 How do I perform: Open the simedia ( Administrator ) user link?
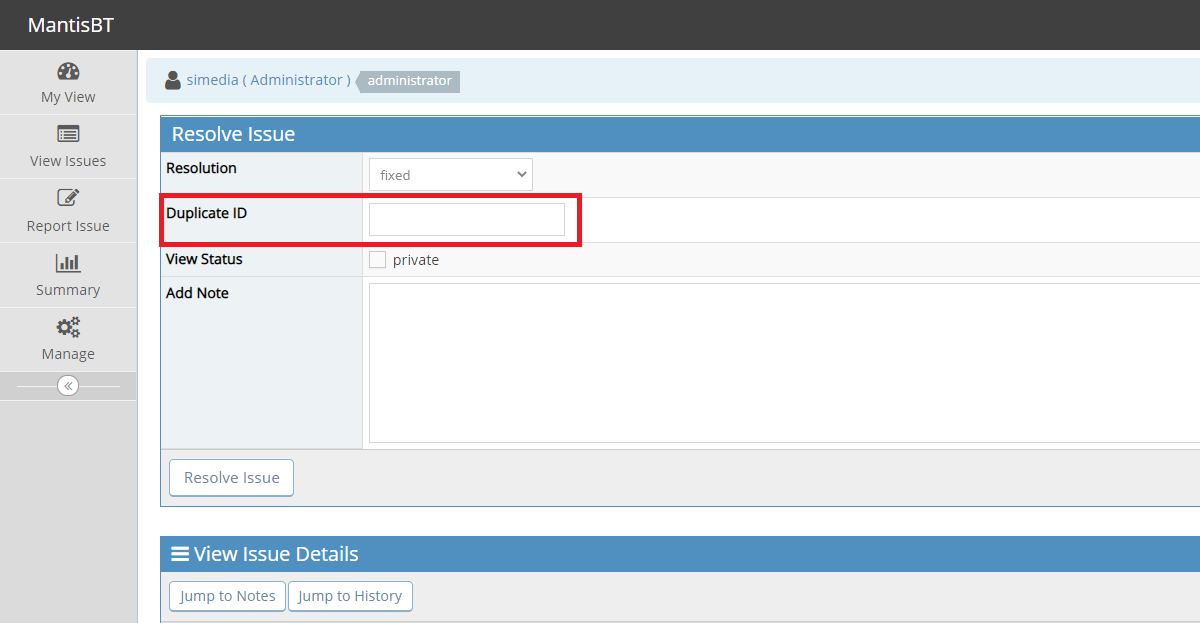click(268, 80)
